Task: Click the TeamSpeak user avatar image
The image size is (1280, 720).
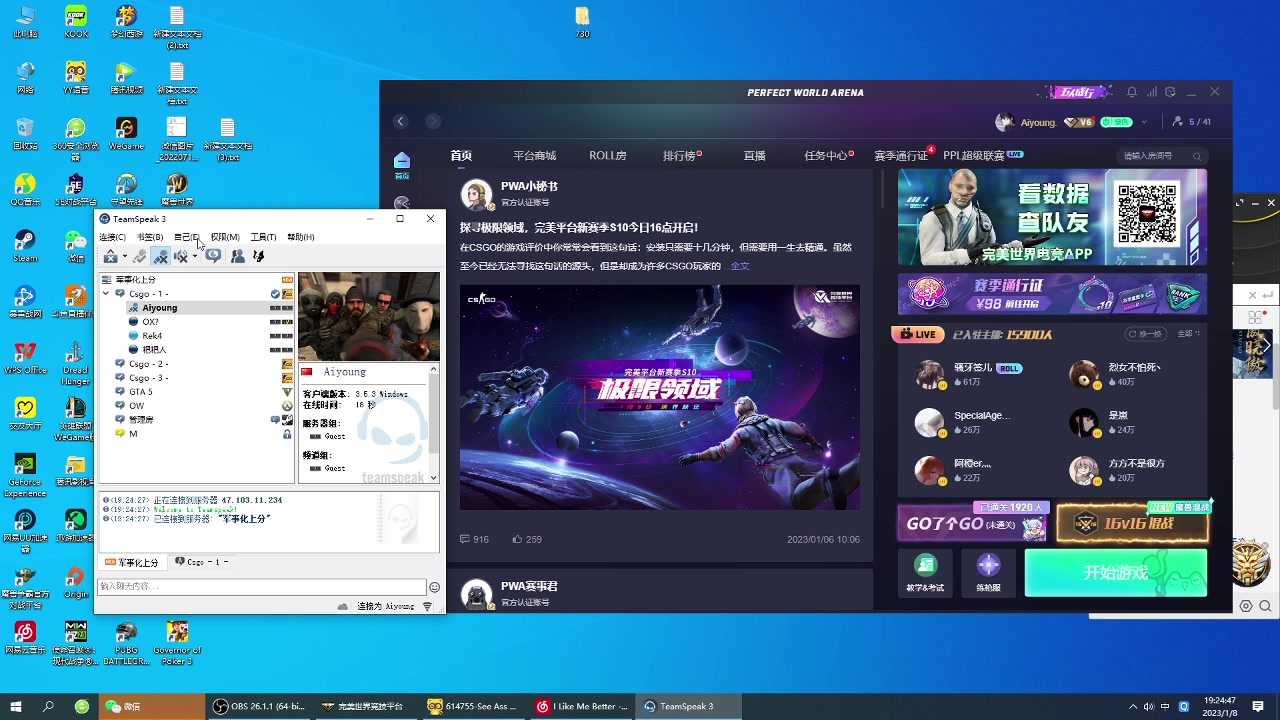Action: point(369,316)
